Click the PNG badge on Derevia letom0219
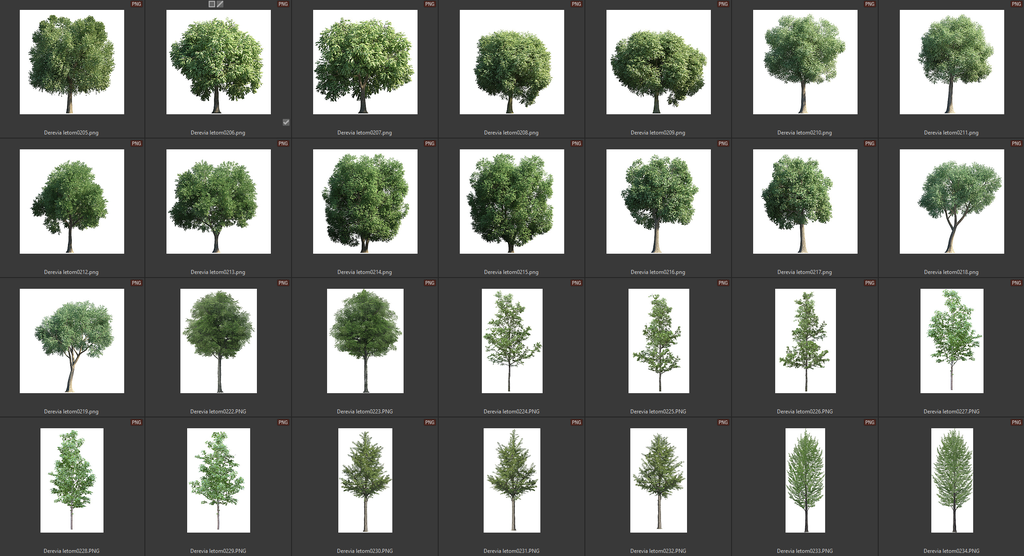The image size is (1024, 556). pos(136,283)
